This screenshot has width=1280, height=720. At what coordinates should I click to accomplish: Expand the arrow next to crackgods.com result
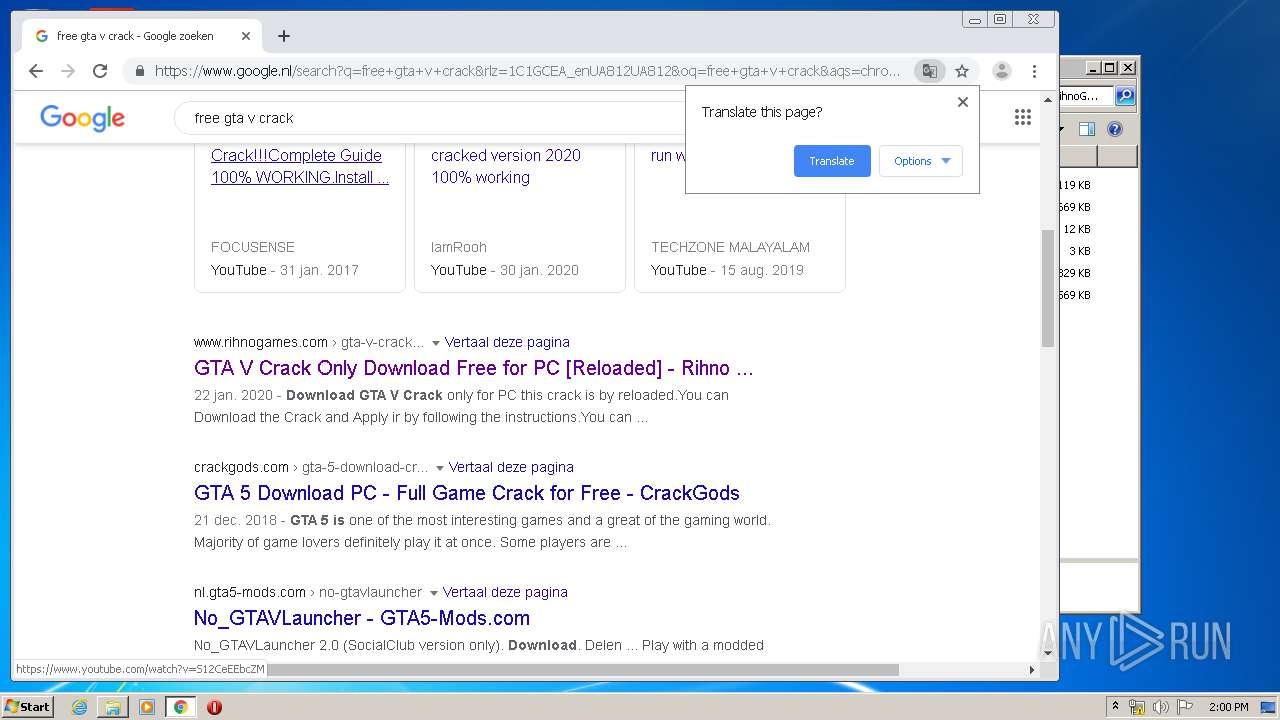(439, 468)
